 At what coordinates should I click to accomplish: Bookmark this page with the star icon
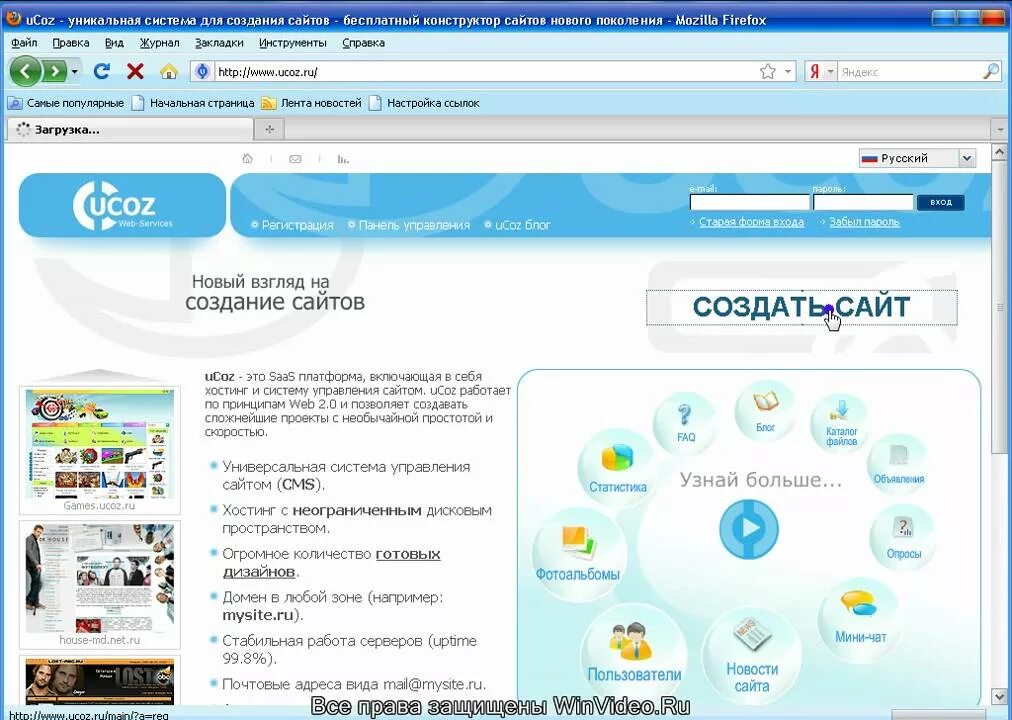click(x=767, y=72)
